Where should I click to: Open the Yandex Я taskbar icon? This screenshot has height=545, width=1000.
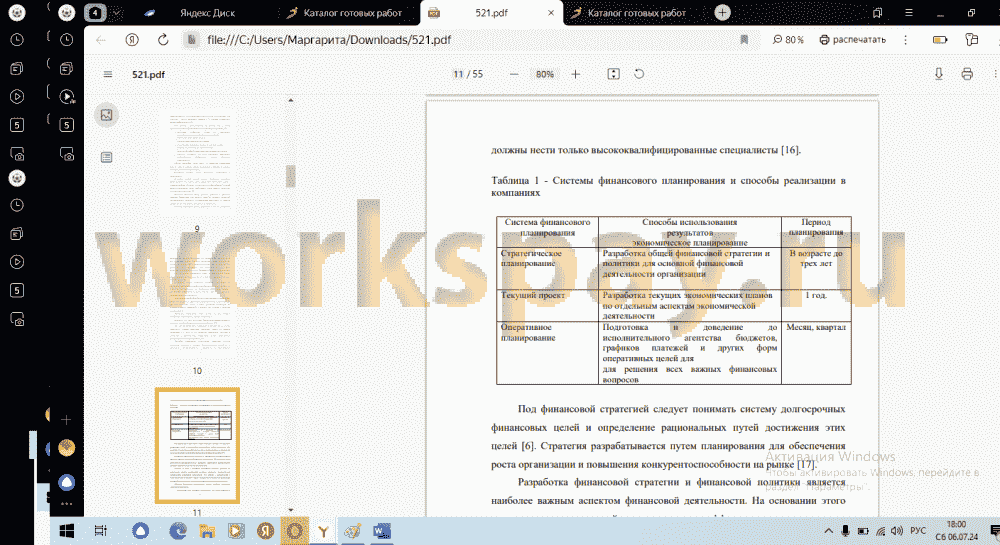(x=265, y=530)
